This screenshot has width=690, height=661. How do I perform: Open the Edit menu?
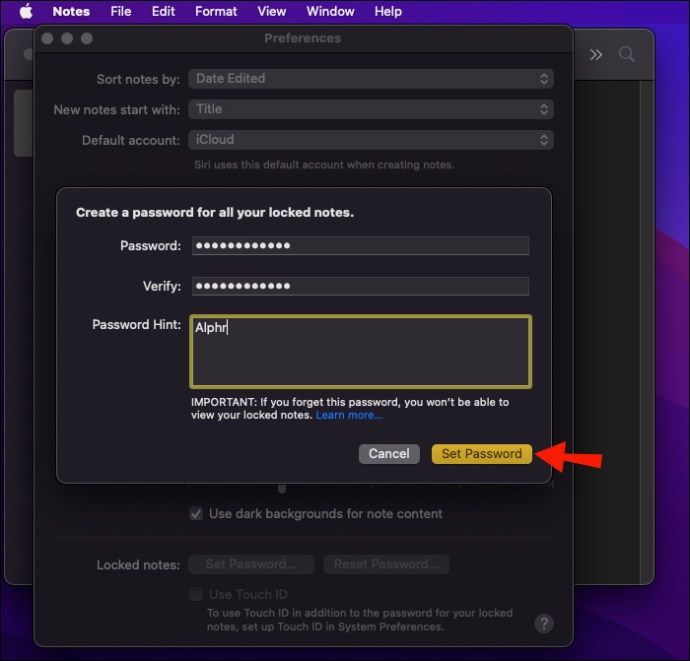click(163, 11)
